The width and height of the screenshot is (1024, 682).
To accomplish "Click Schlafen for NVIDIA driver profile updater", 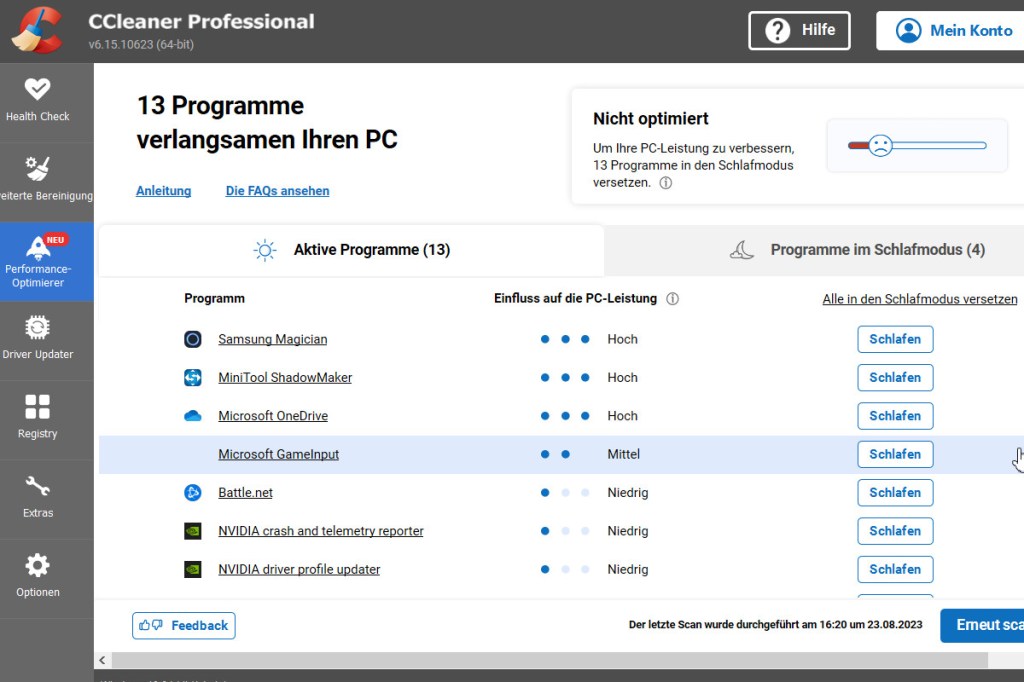I will [895, 570].
